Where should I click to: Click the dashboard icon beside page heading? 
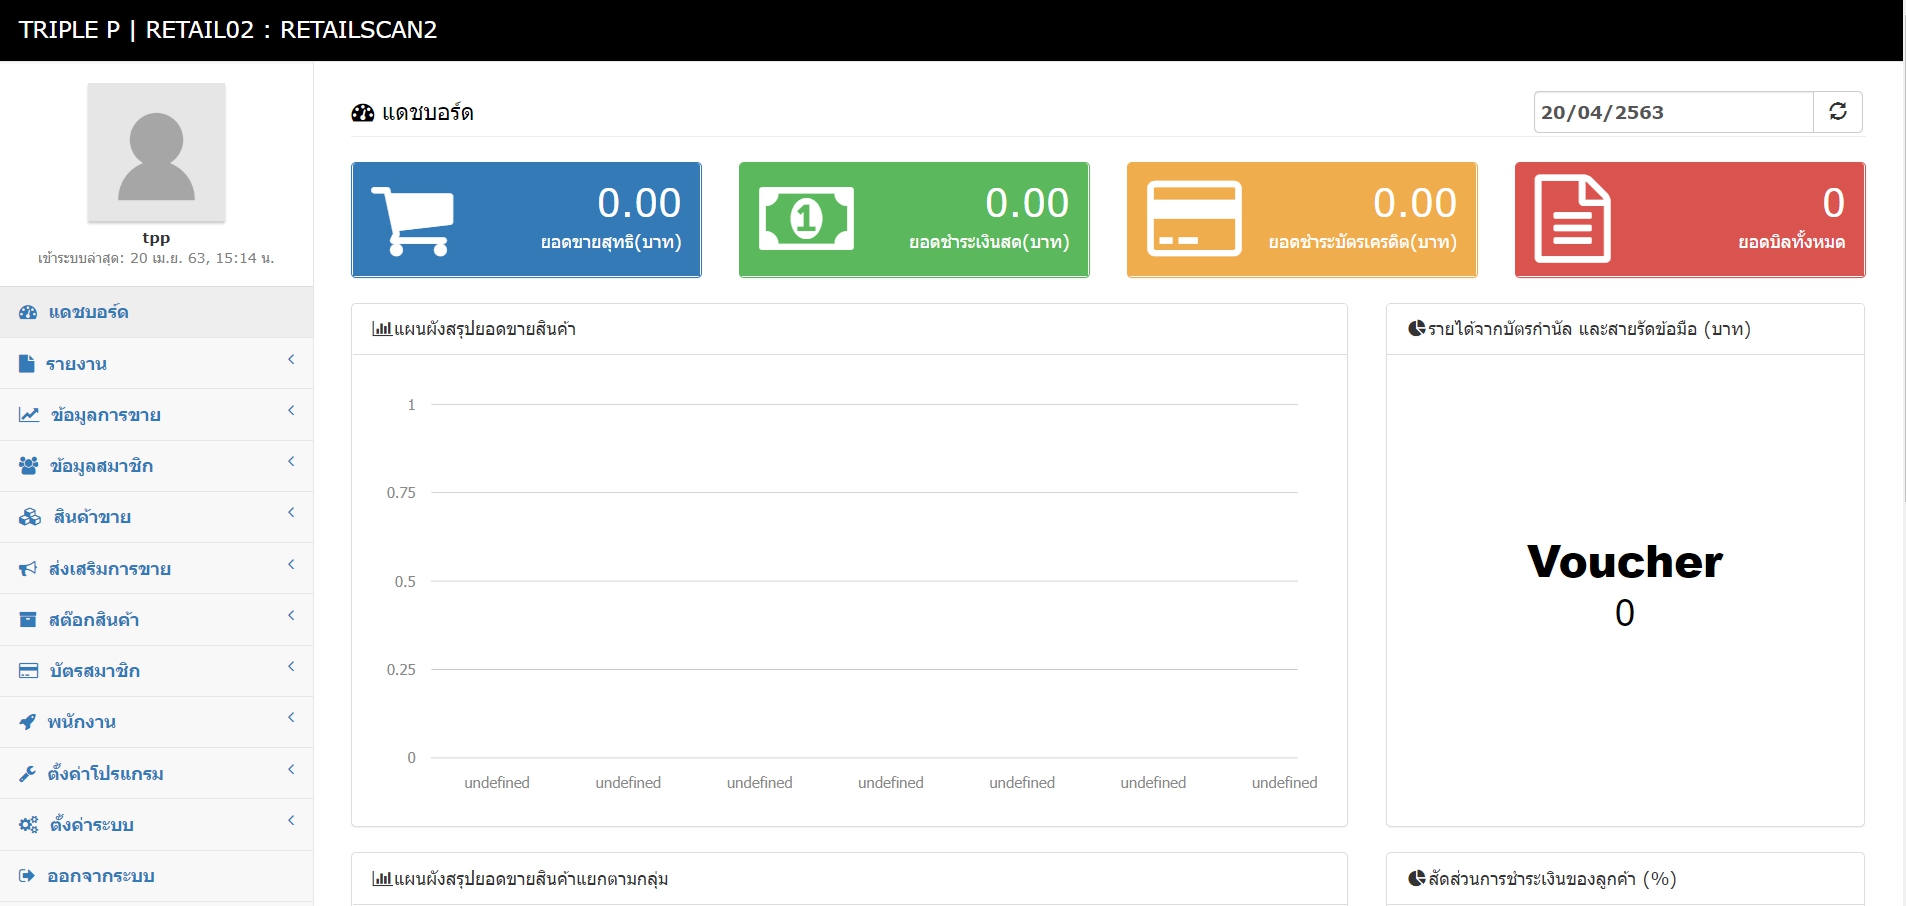[x=362, y=113]
